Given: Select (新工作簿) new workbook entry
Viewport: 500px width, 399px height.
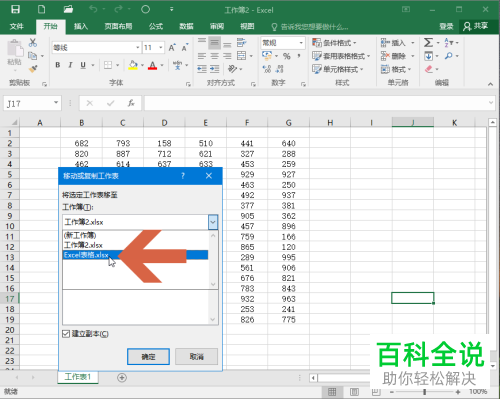Looking at the screenshot, I should pos(135,235).
